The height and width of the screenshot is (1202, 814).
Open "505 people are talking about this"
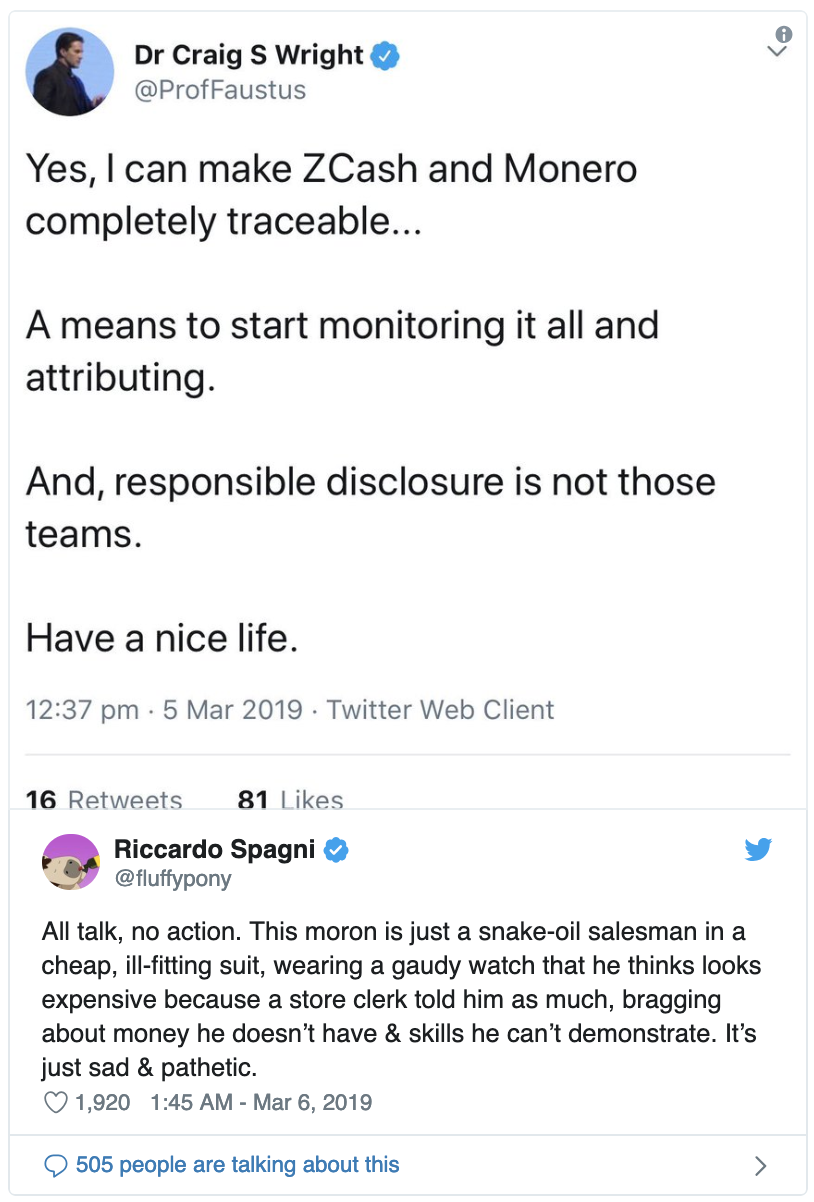coord(237,1165)
